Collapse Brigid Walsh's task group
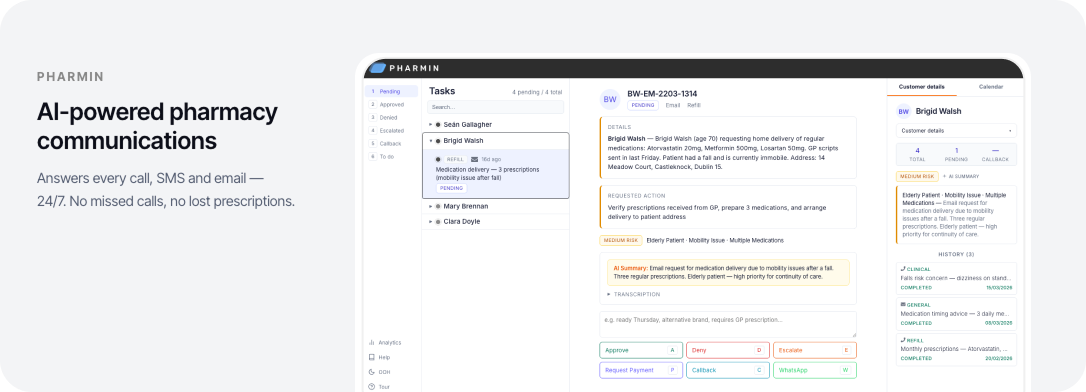 click(430, 141)
